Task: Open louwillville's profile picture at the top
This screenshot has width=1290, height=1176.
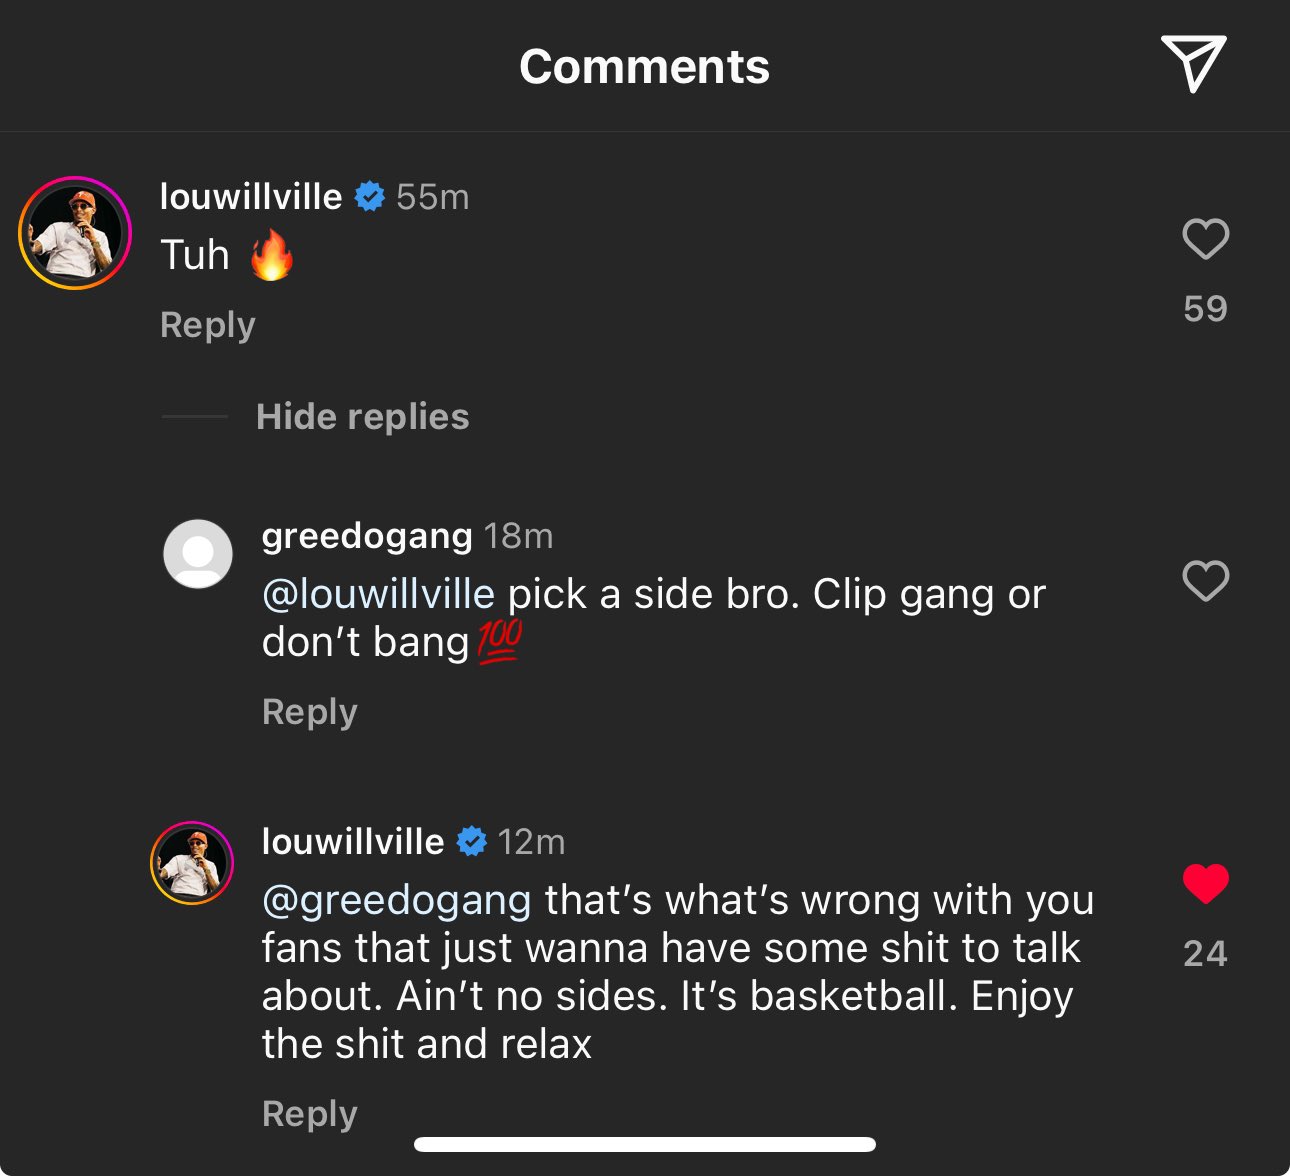Action: (x=74, y=233)
